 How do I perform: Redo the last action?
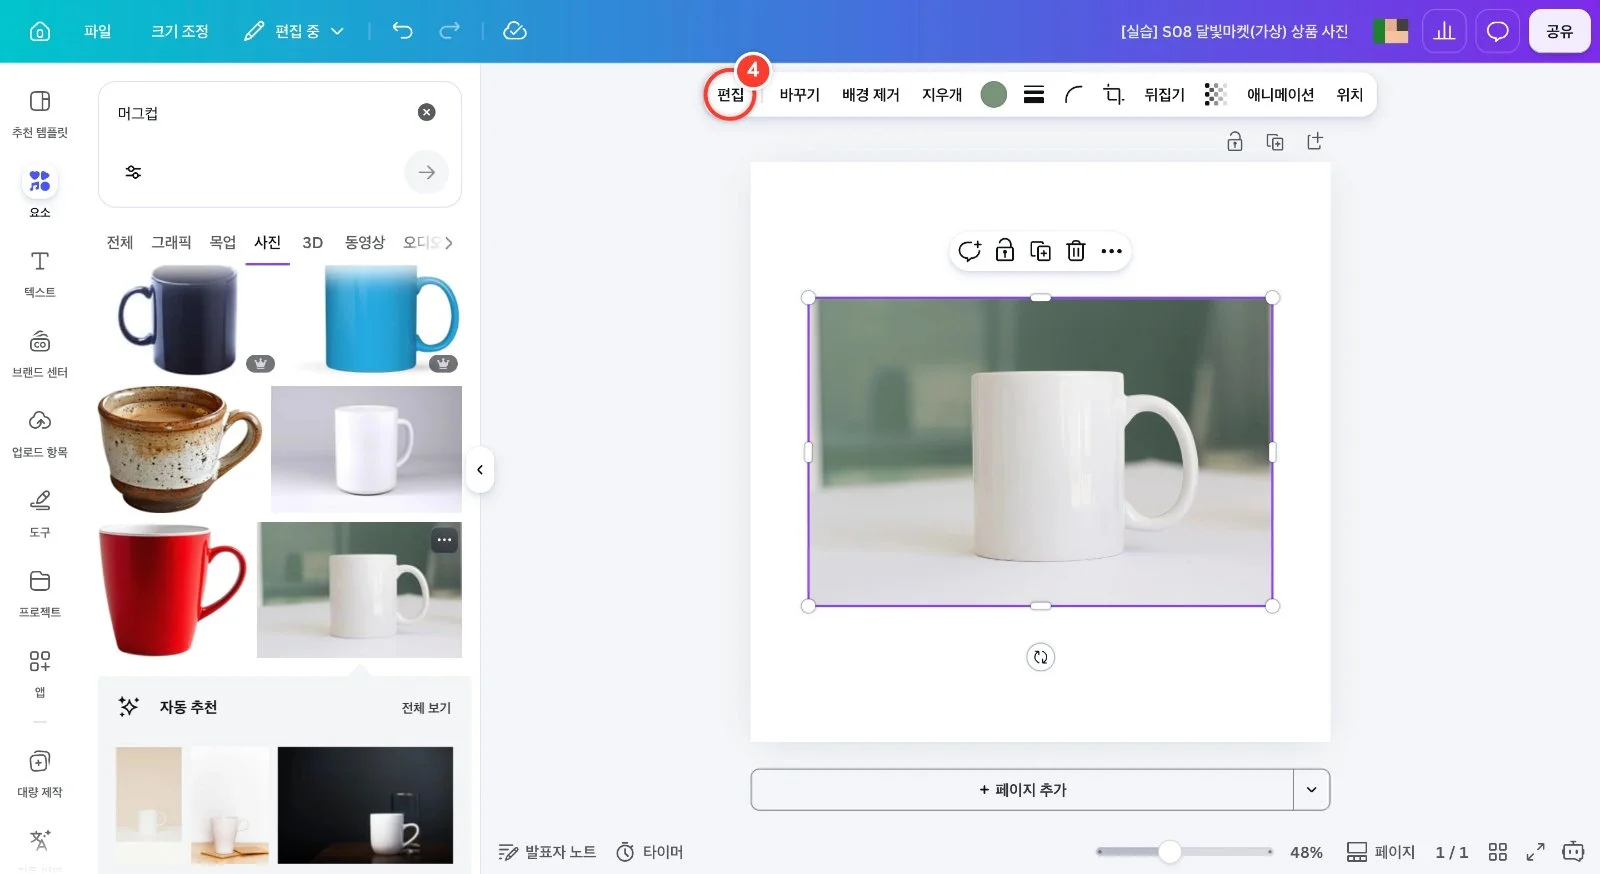click(x=450, y=31)
